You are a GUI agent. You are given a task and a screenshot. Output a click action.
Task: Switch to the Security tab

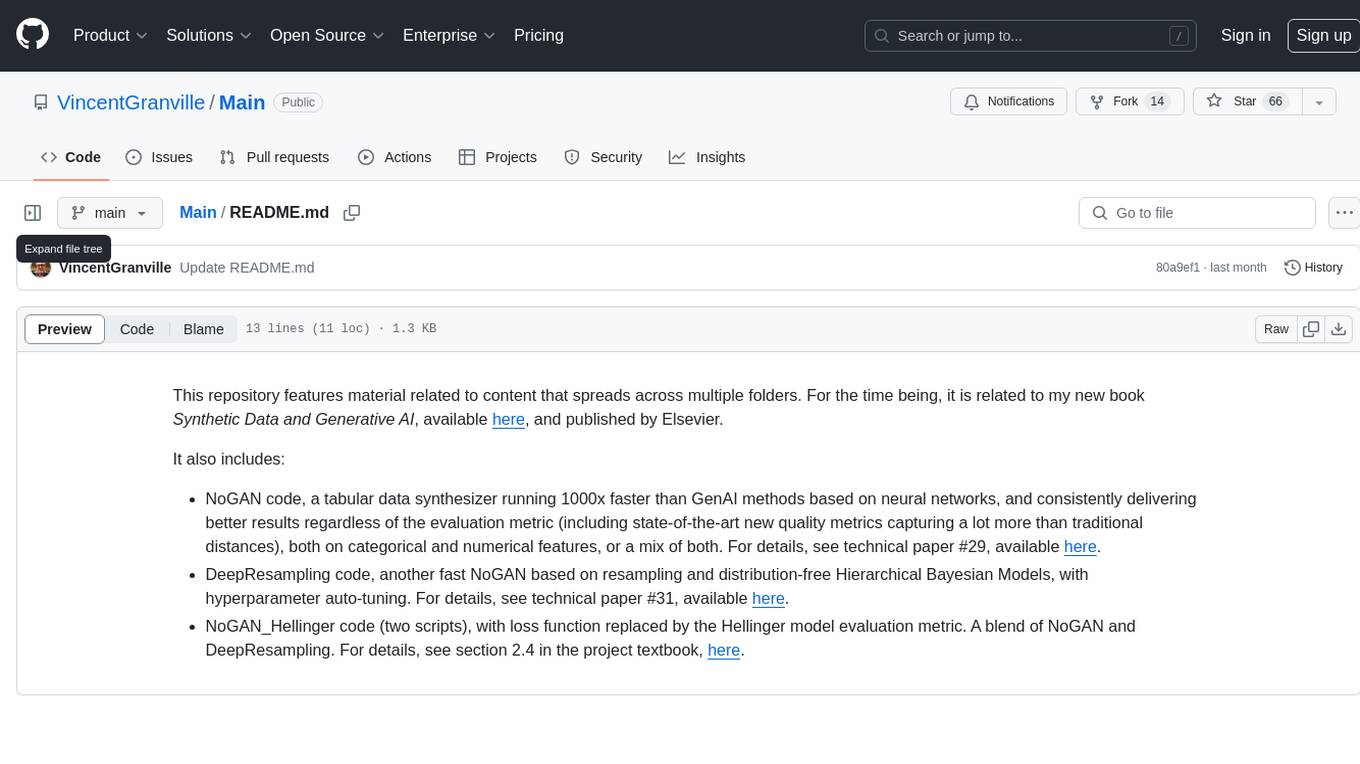click(603, 157)
